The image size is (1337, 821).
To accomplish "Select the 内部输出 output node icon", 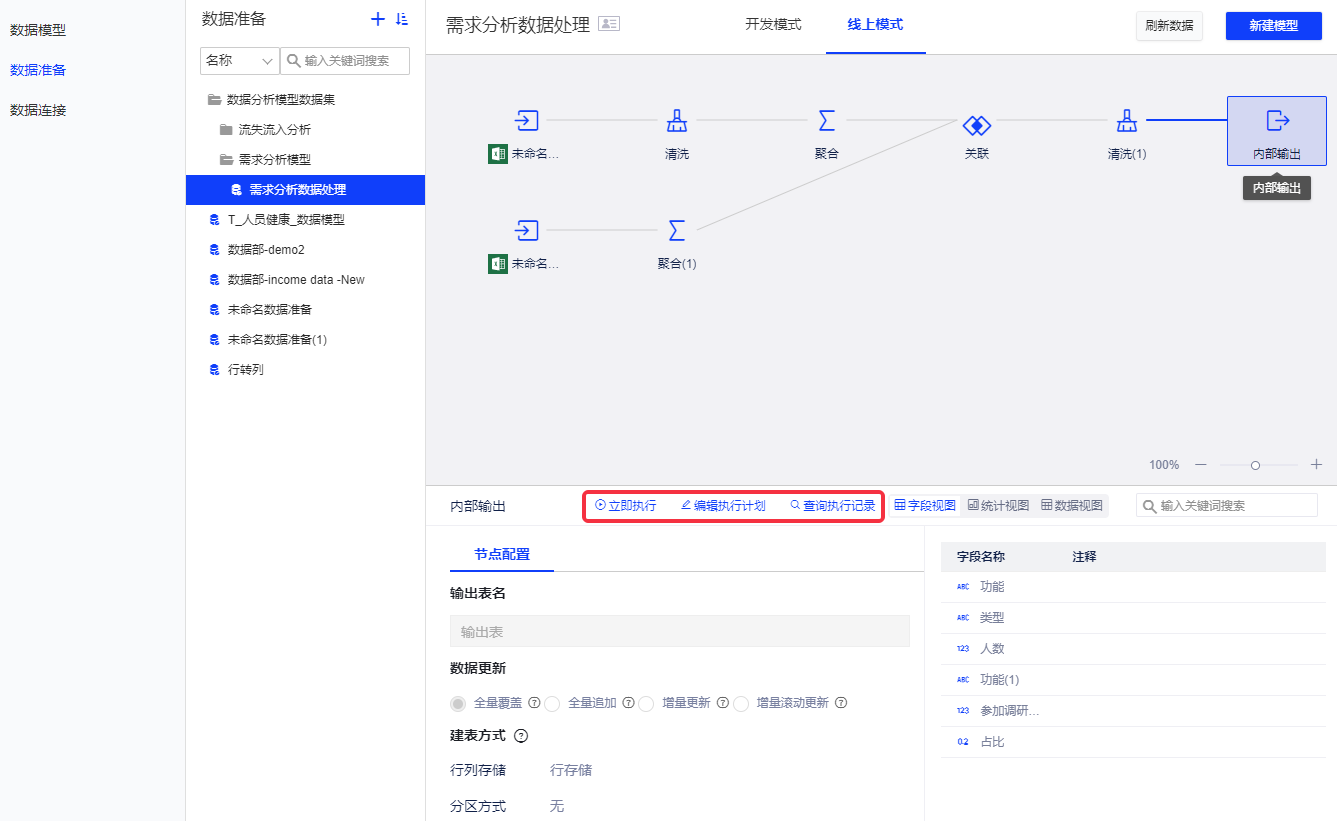I will coord(1277,121).
